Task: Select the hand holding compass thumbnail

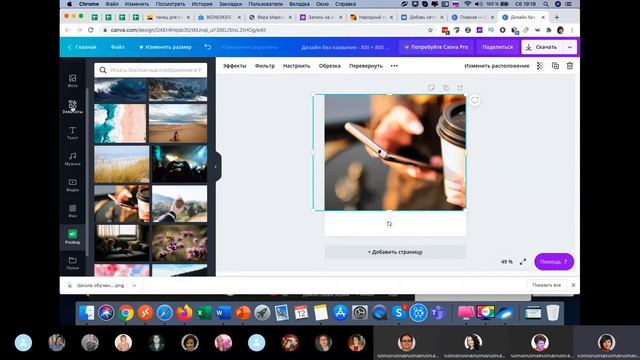Action: [180, 204]
